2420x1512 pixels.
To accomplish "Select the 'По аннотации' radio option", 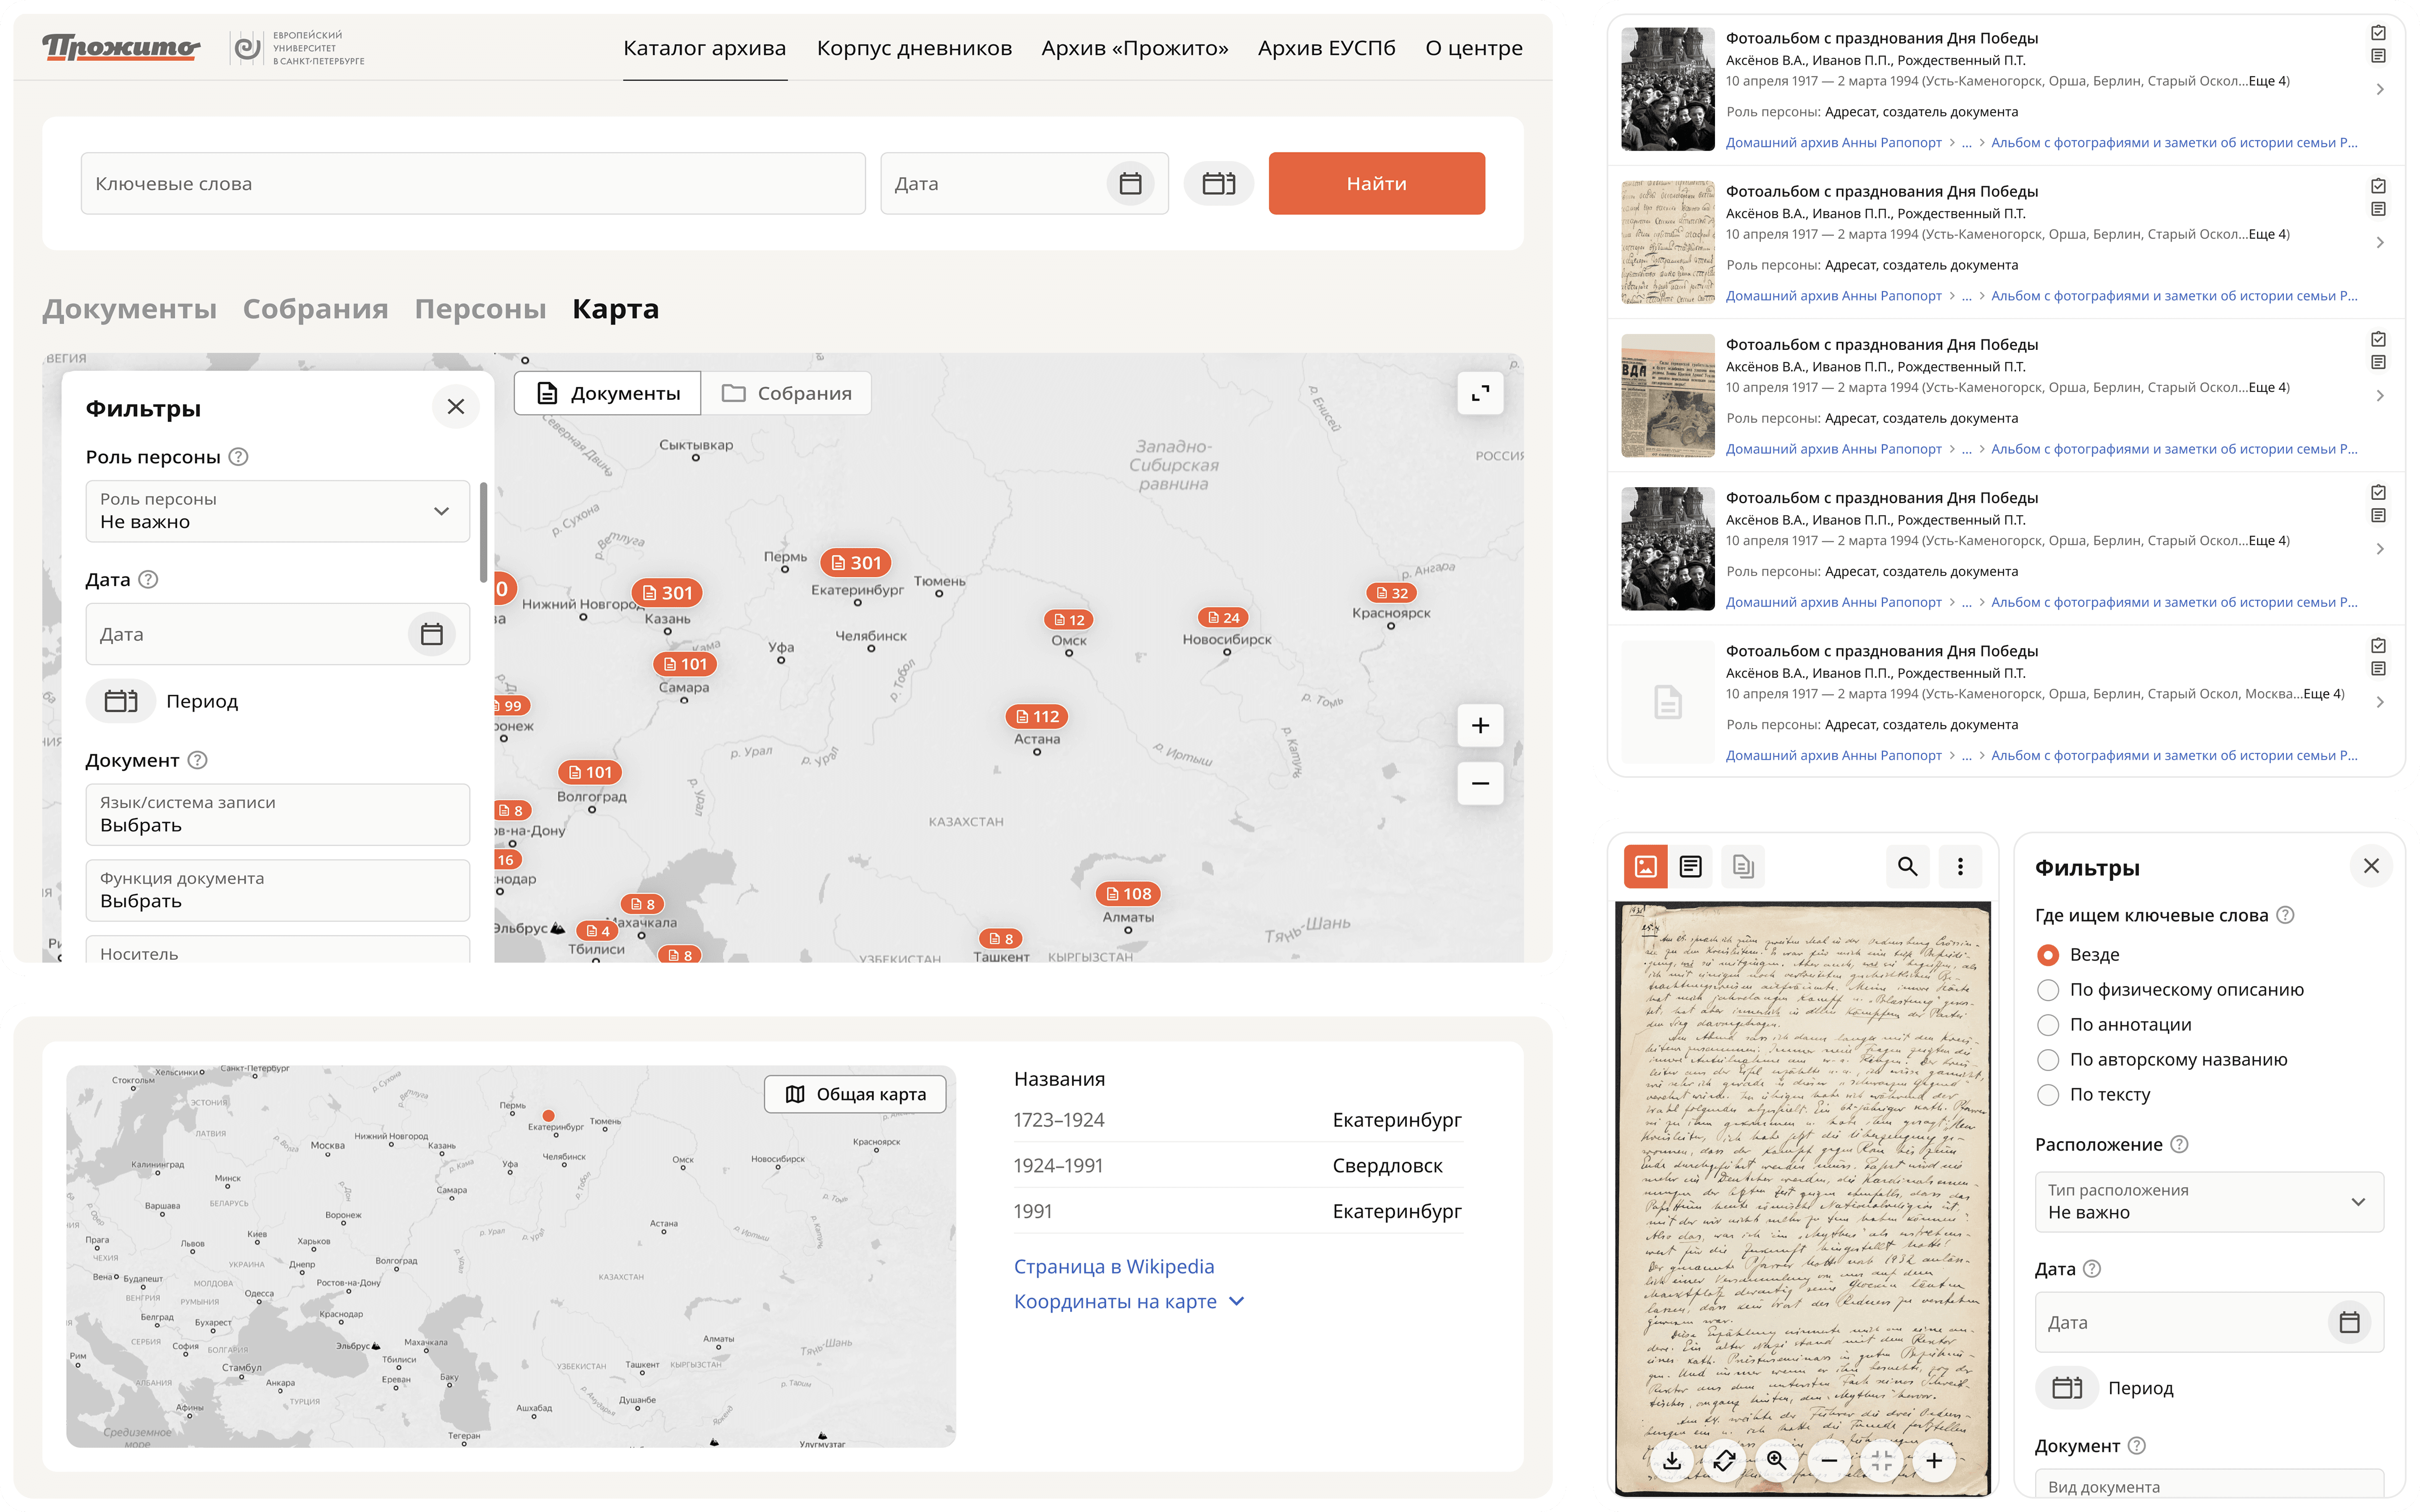I will point(2048,1025).
